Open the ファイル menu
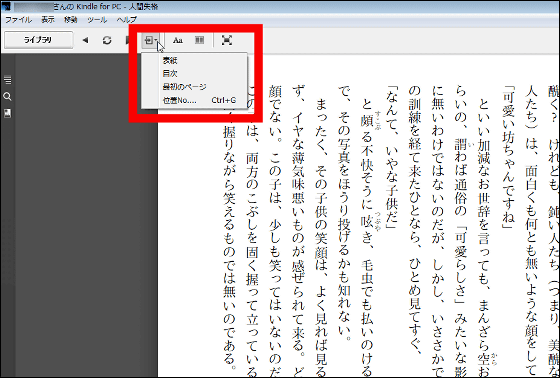560x378 pixels. point(18,20)
